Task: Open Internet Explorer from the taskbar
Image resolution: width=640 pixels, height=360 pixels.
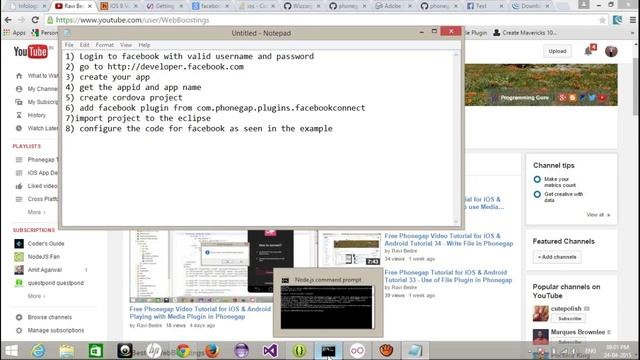Action: (x=38, y=351)
